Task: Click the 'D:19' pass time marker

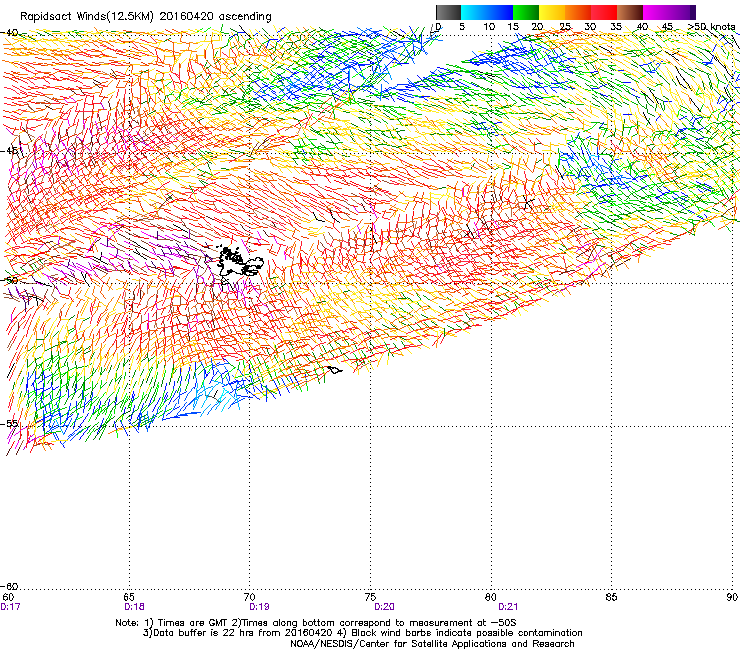Action: [259, 607]
